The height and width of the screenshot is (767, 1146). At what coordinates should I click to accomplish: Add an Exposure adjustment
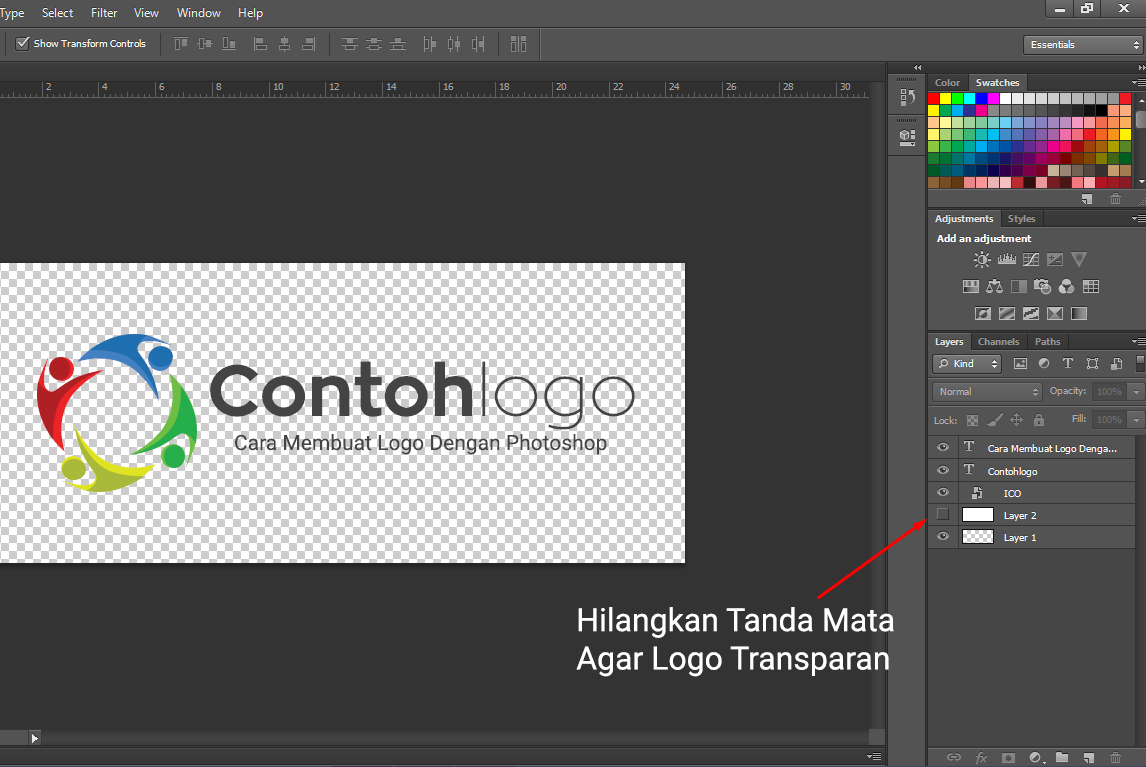[x=1055, y=260]
